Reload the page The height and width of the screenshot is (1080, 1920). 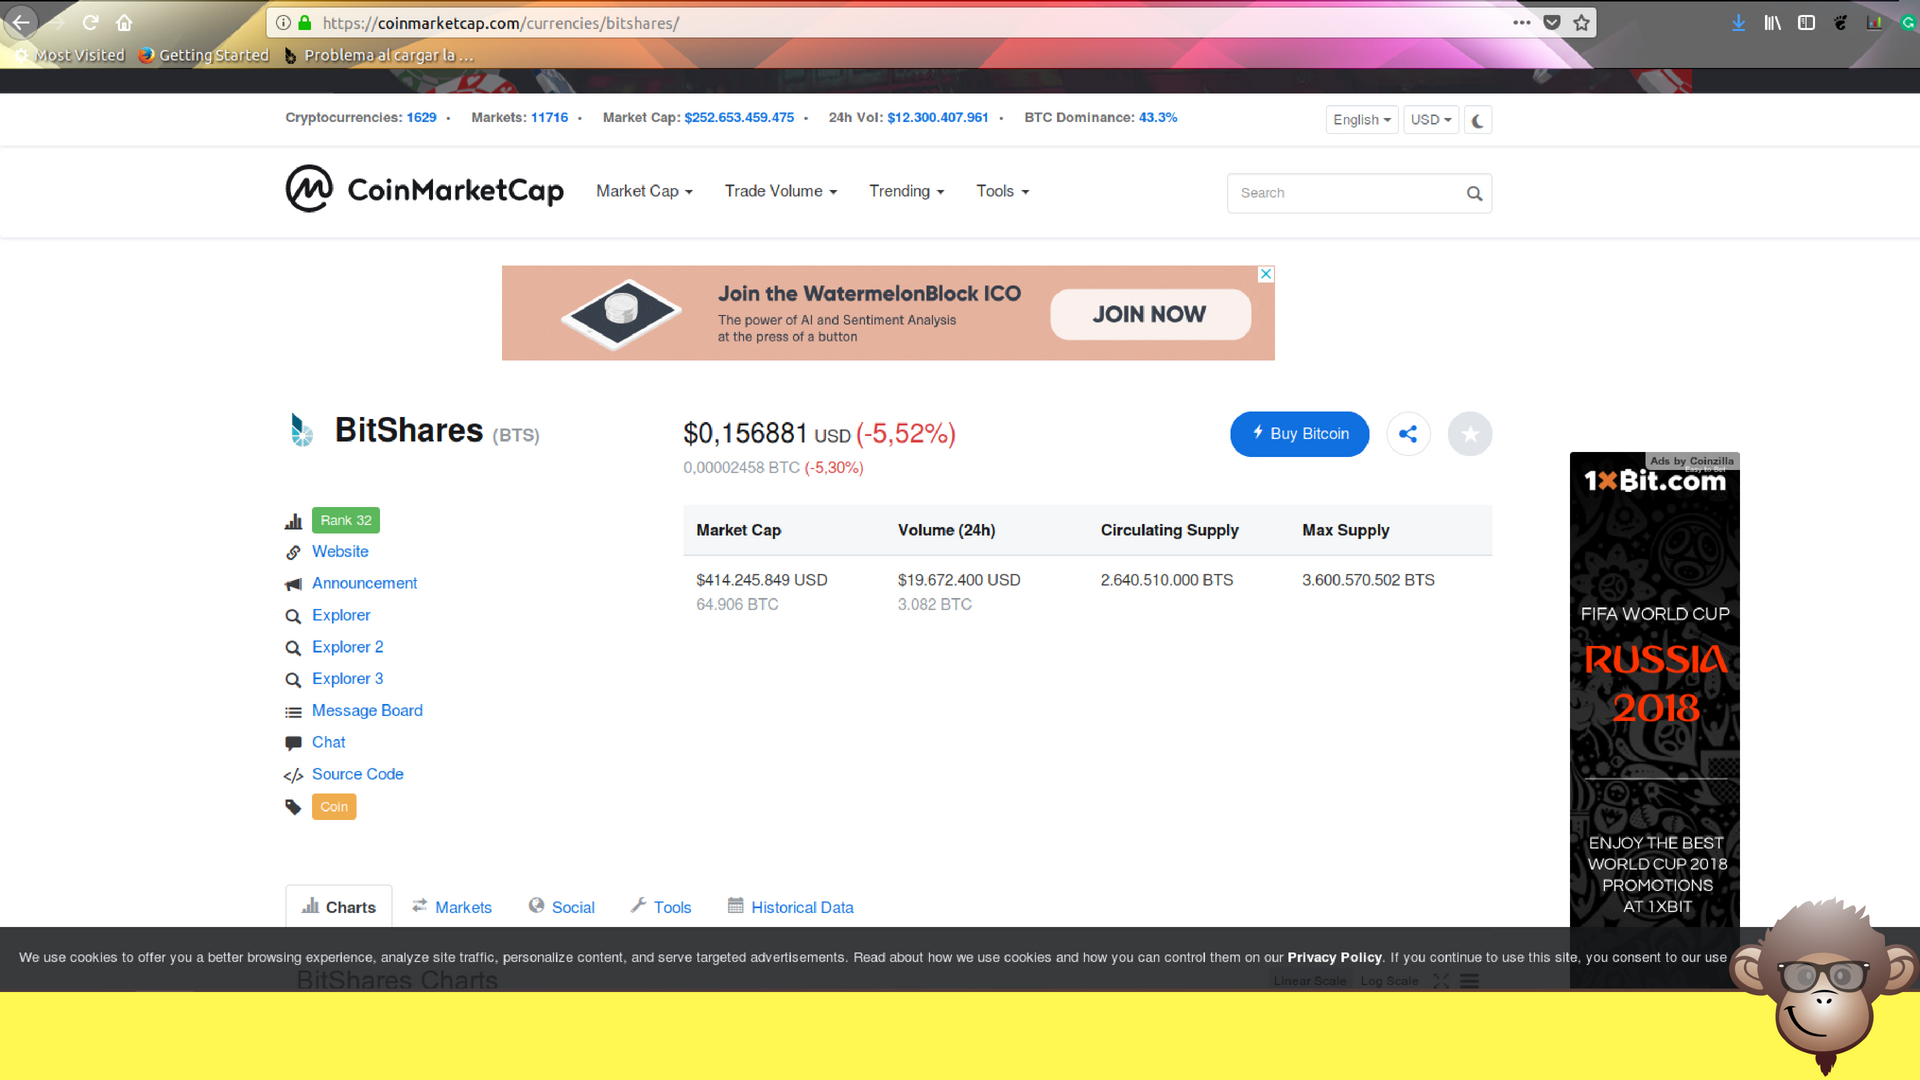[x=90, y=23]
